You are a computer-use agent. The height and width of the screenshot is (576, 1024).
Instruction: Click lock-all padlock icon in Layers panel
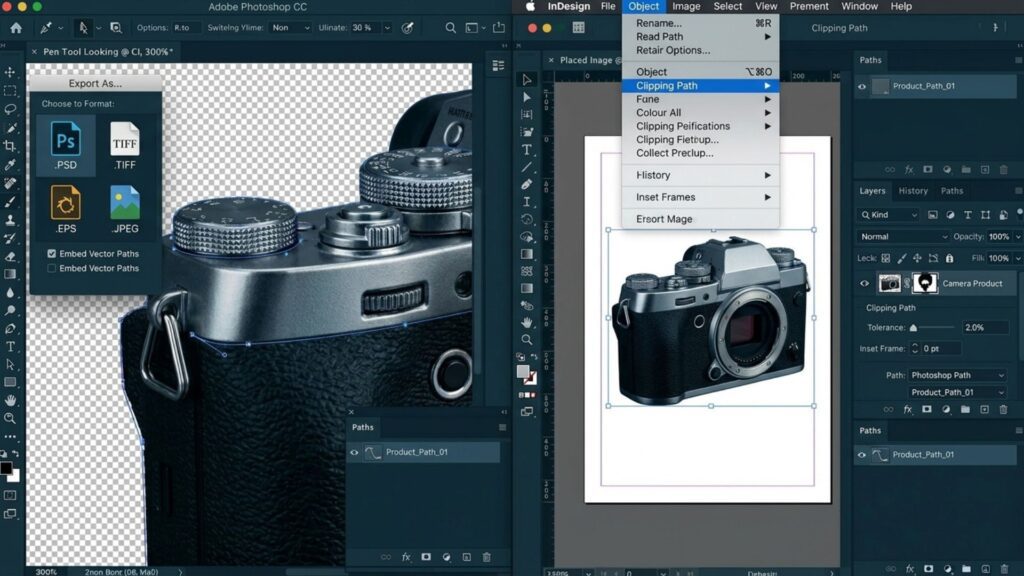[x=950, y=259]
